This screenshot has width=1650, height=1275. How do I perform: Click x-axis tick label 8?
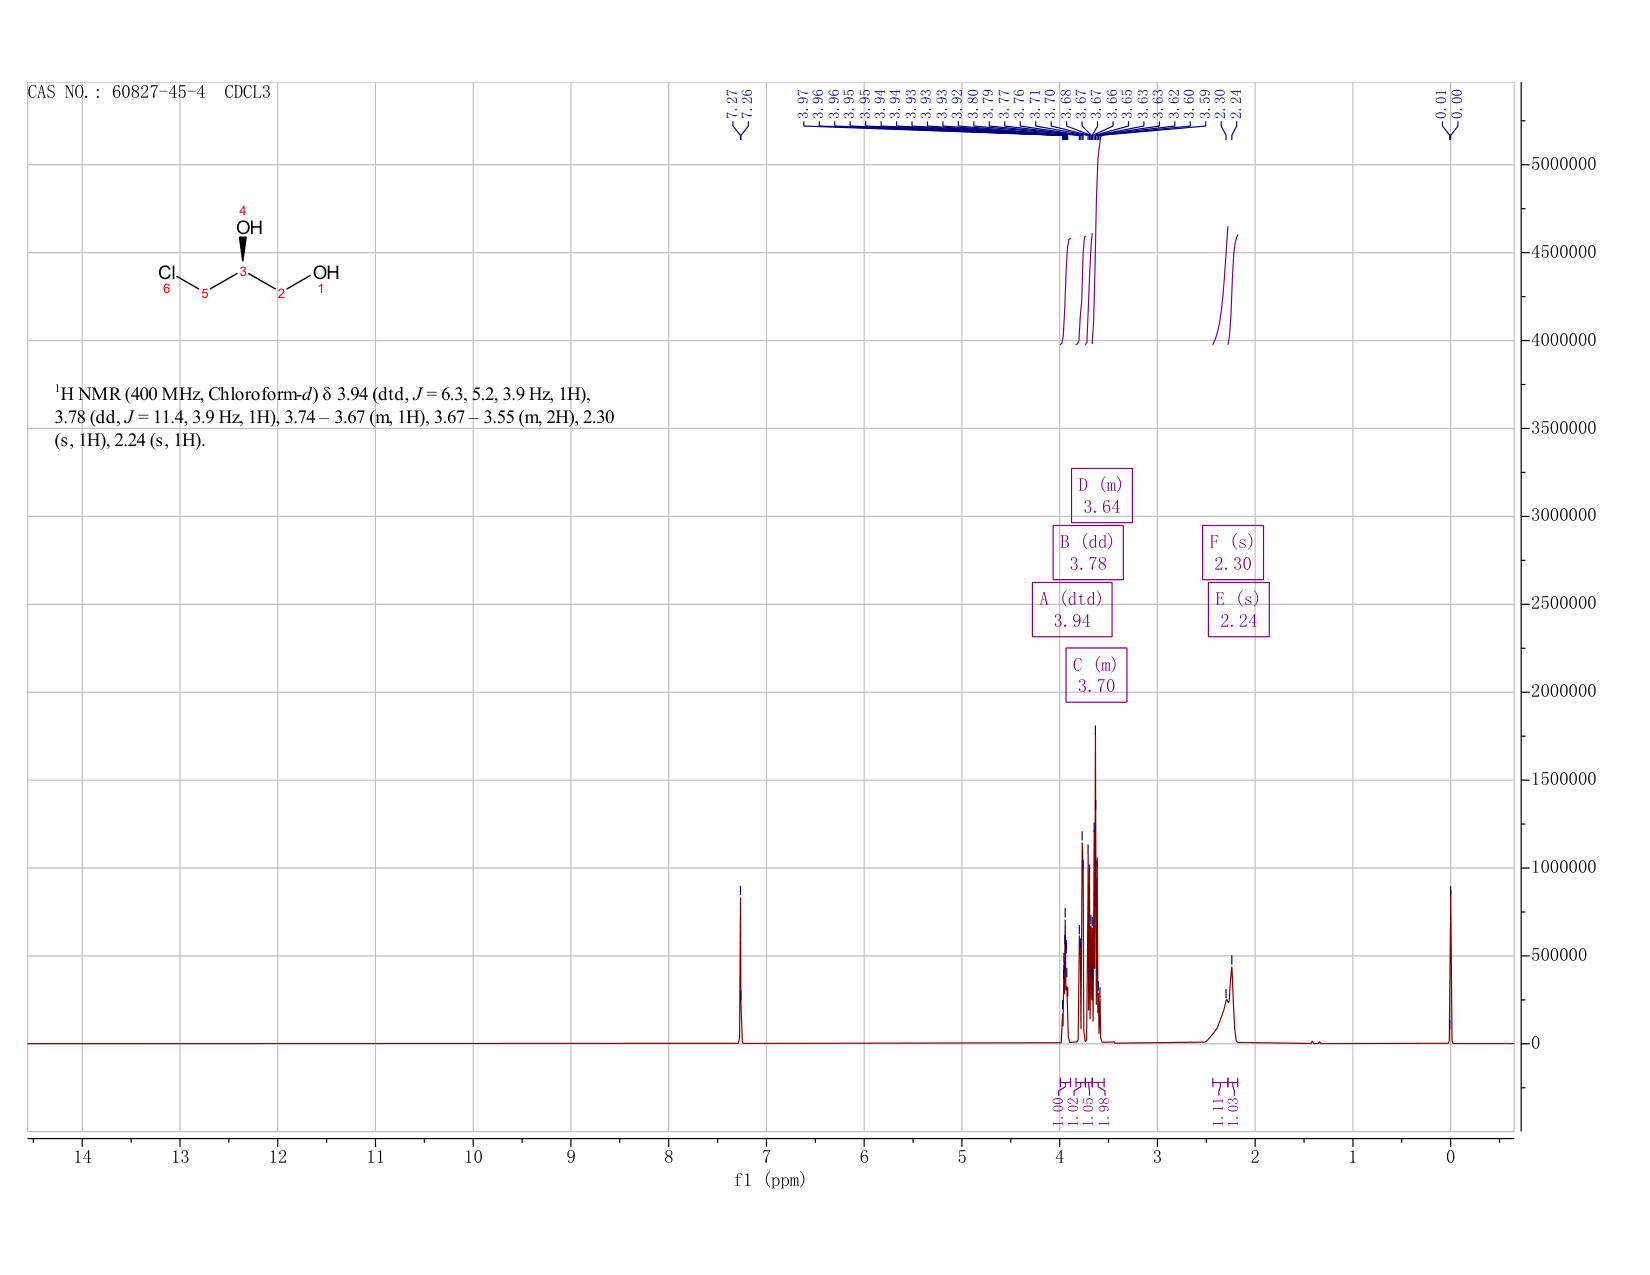[668, 1156]
